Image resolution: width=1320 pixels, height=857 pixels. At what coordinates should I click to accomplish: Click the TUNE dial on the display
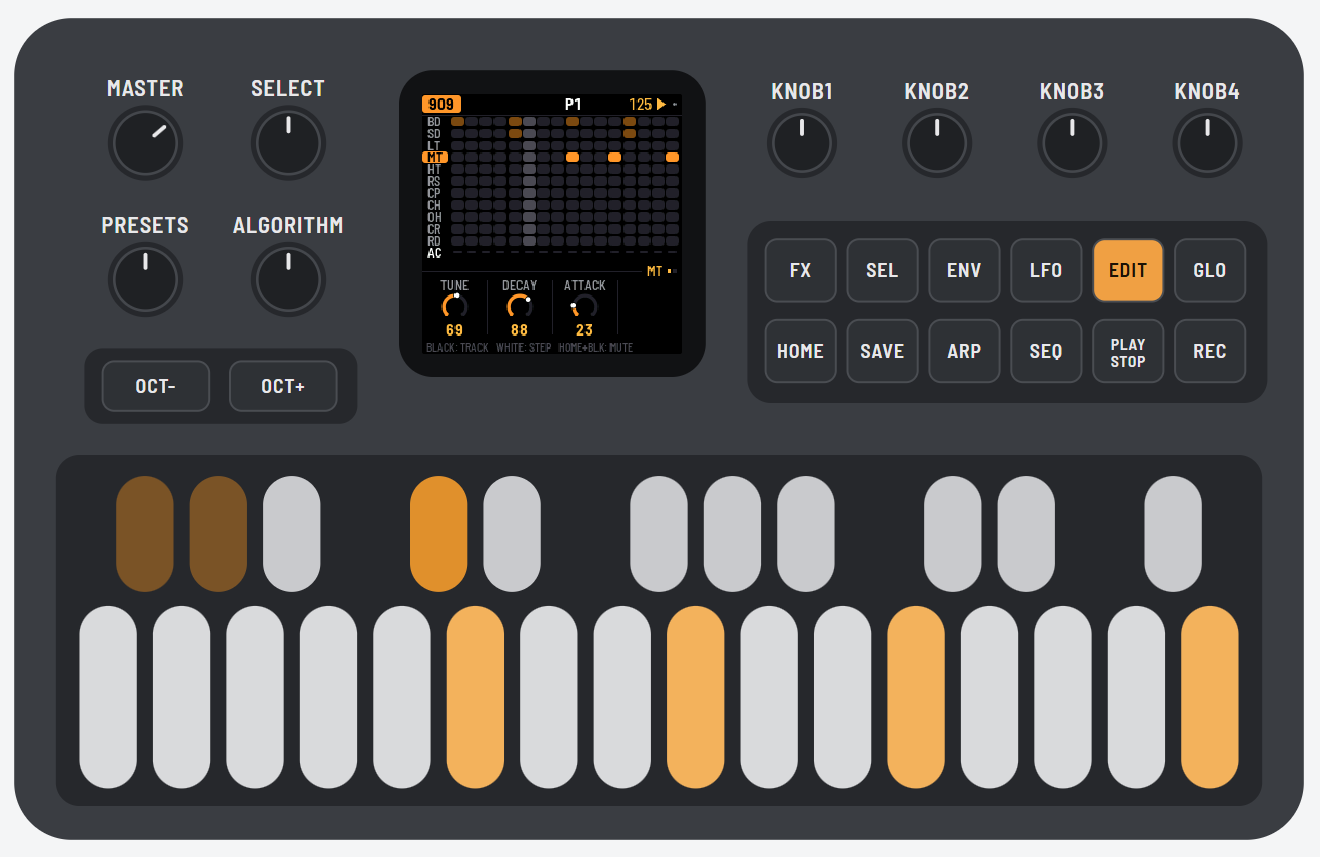pyautogui.click(x=454, y=305)
